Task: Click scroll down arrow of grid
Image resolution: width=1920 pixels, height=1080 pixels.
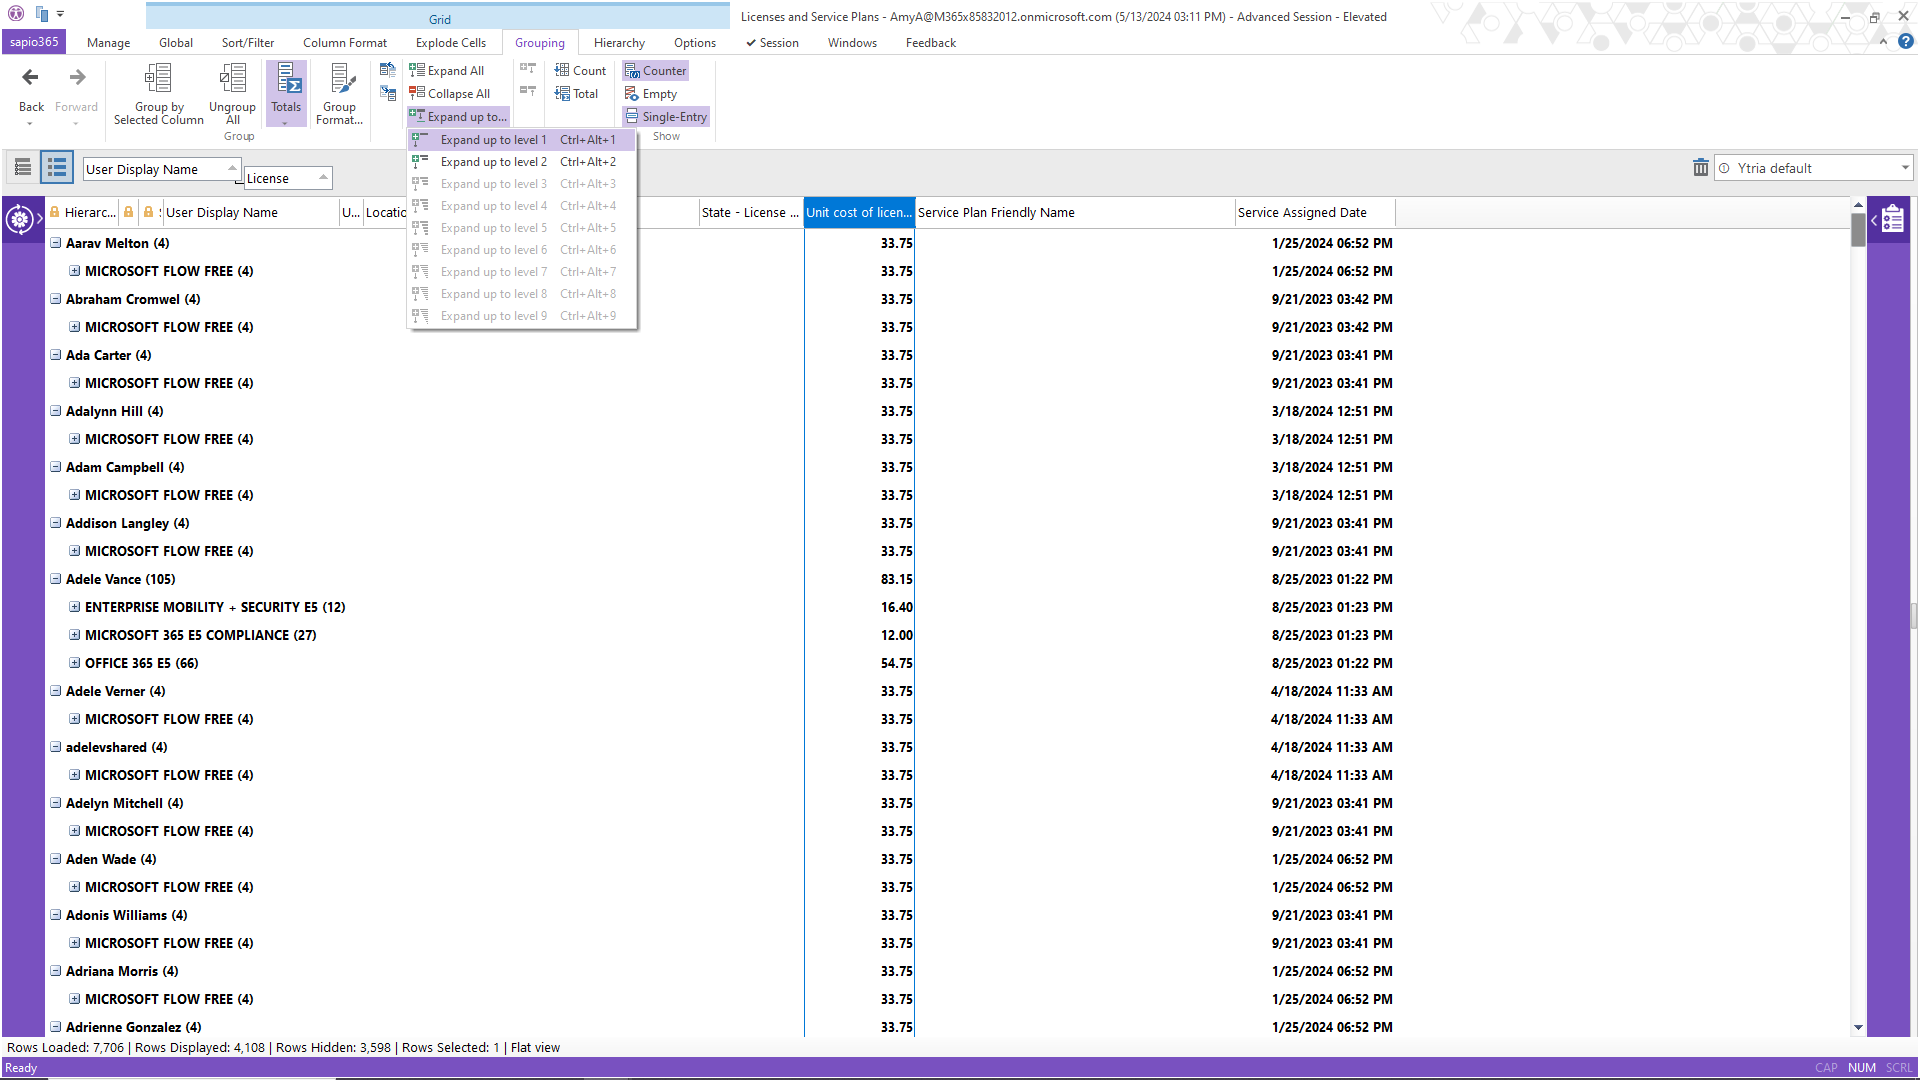Action: coord(1858,1027)
